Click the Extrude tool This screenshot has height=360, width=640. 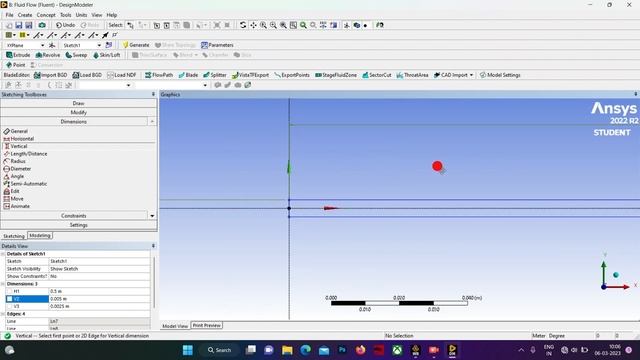[x=18, y=55]
